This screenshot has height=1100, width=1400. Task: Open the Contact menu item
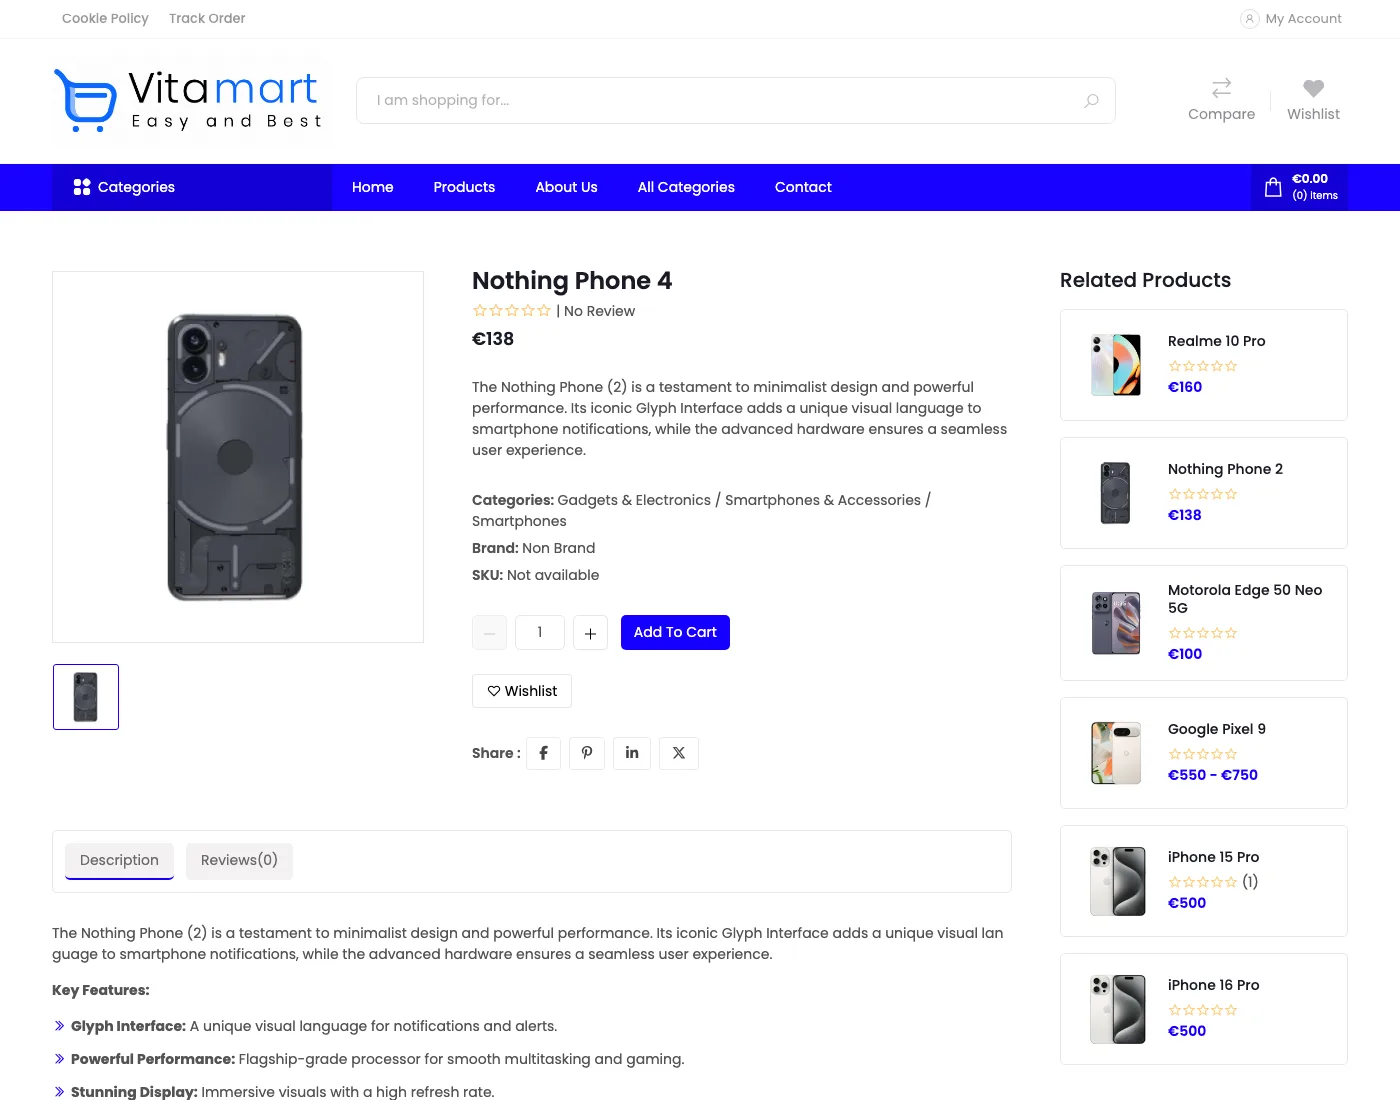(803, 187)
